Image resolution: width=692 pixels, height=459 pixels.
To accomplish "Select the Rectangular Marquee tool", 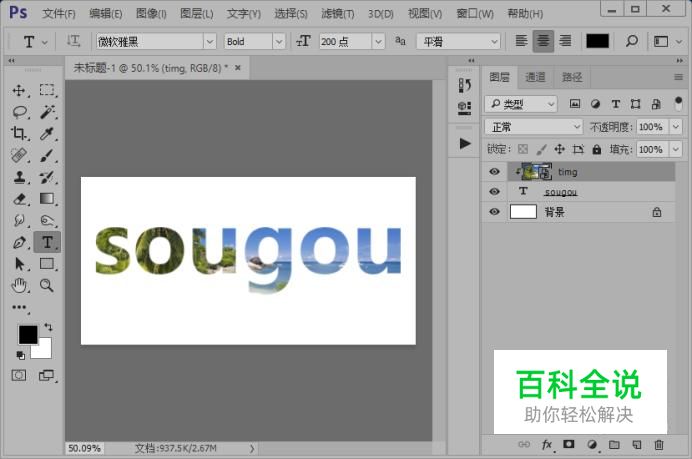I will tap(46, 90).
